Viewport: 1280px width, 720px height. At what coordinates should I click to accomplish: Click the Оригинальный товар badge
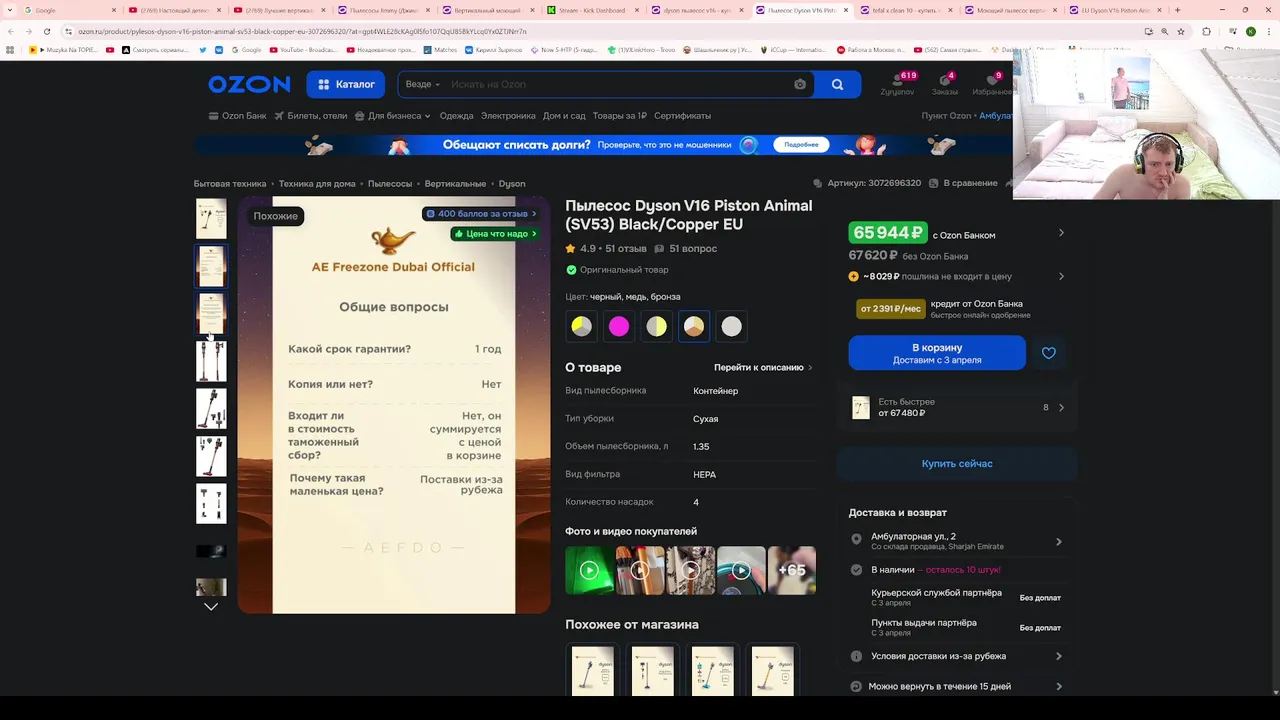pos(617,270)
